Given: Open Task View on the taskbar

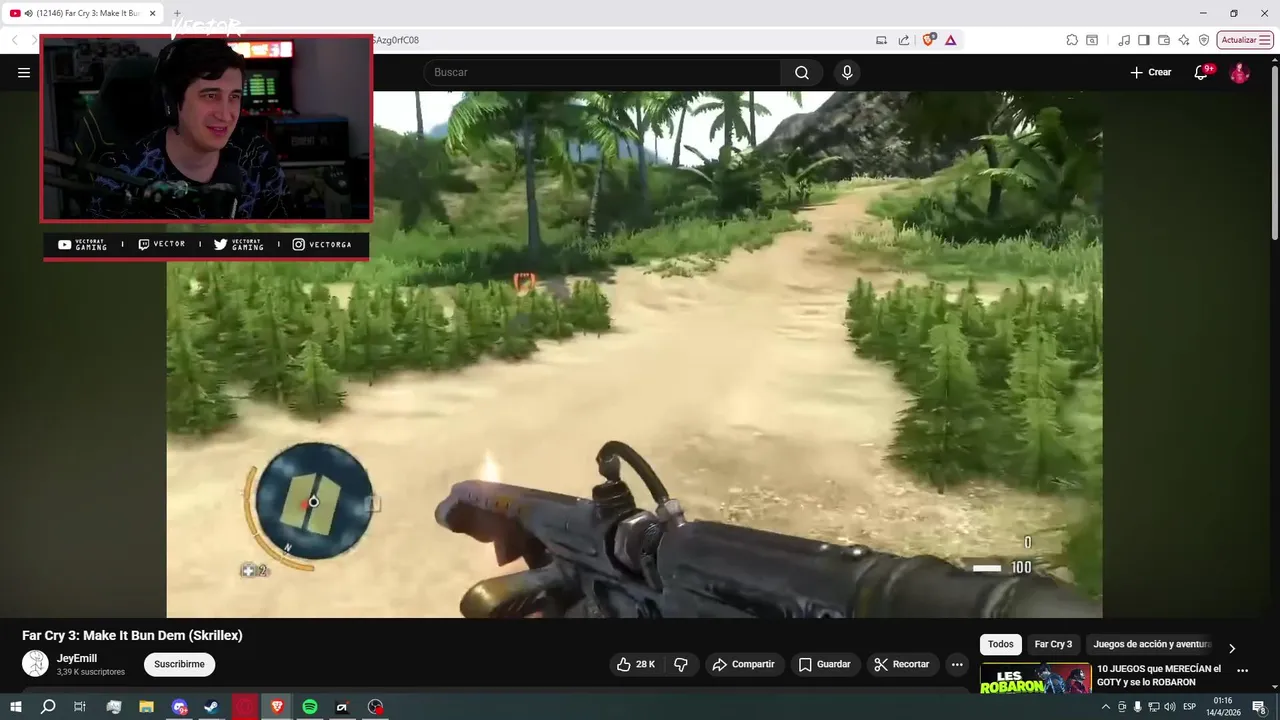Looking at the screenshot, I should pos(80,707).
